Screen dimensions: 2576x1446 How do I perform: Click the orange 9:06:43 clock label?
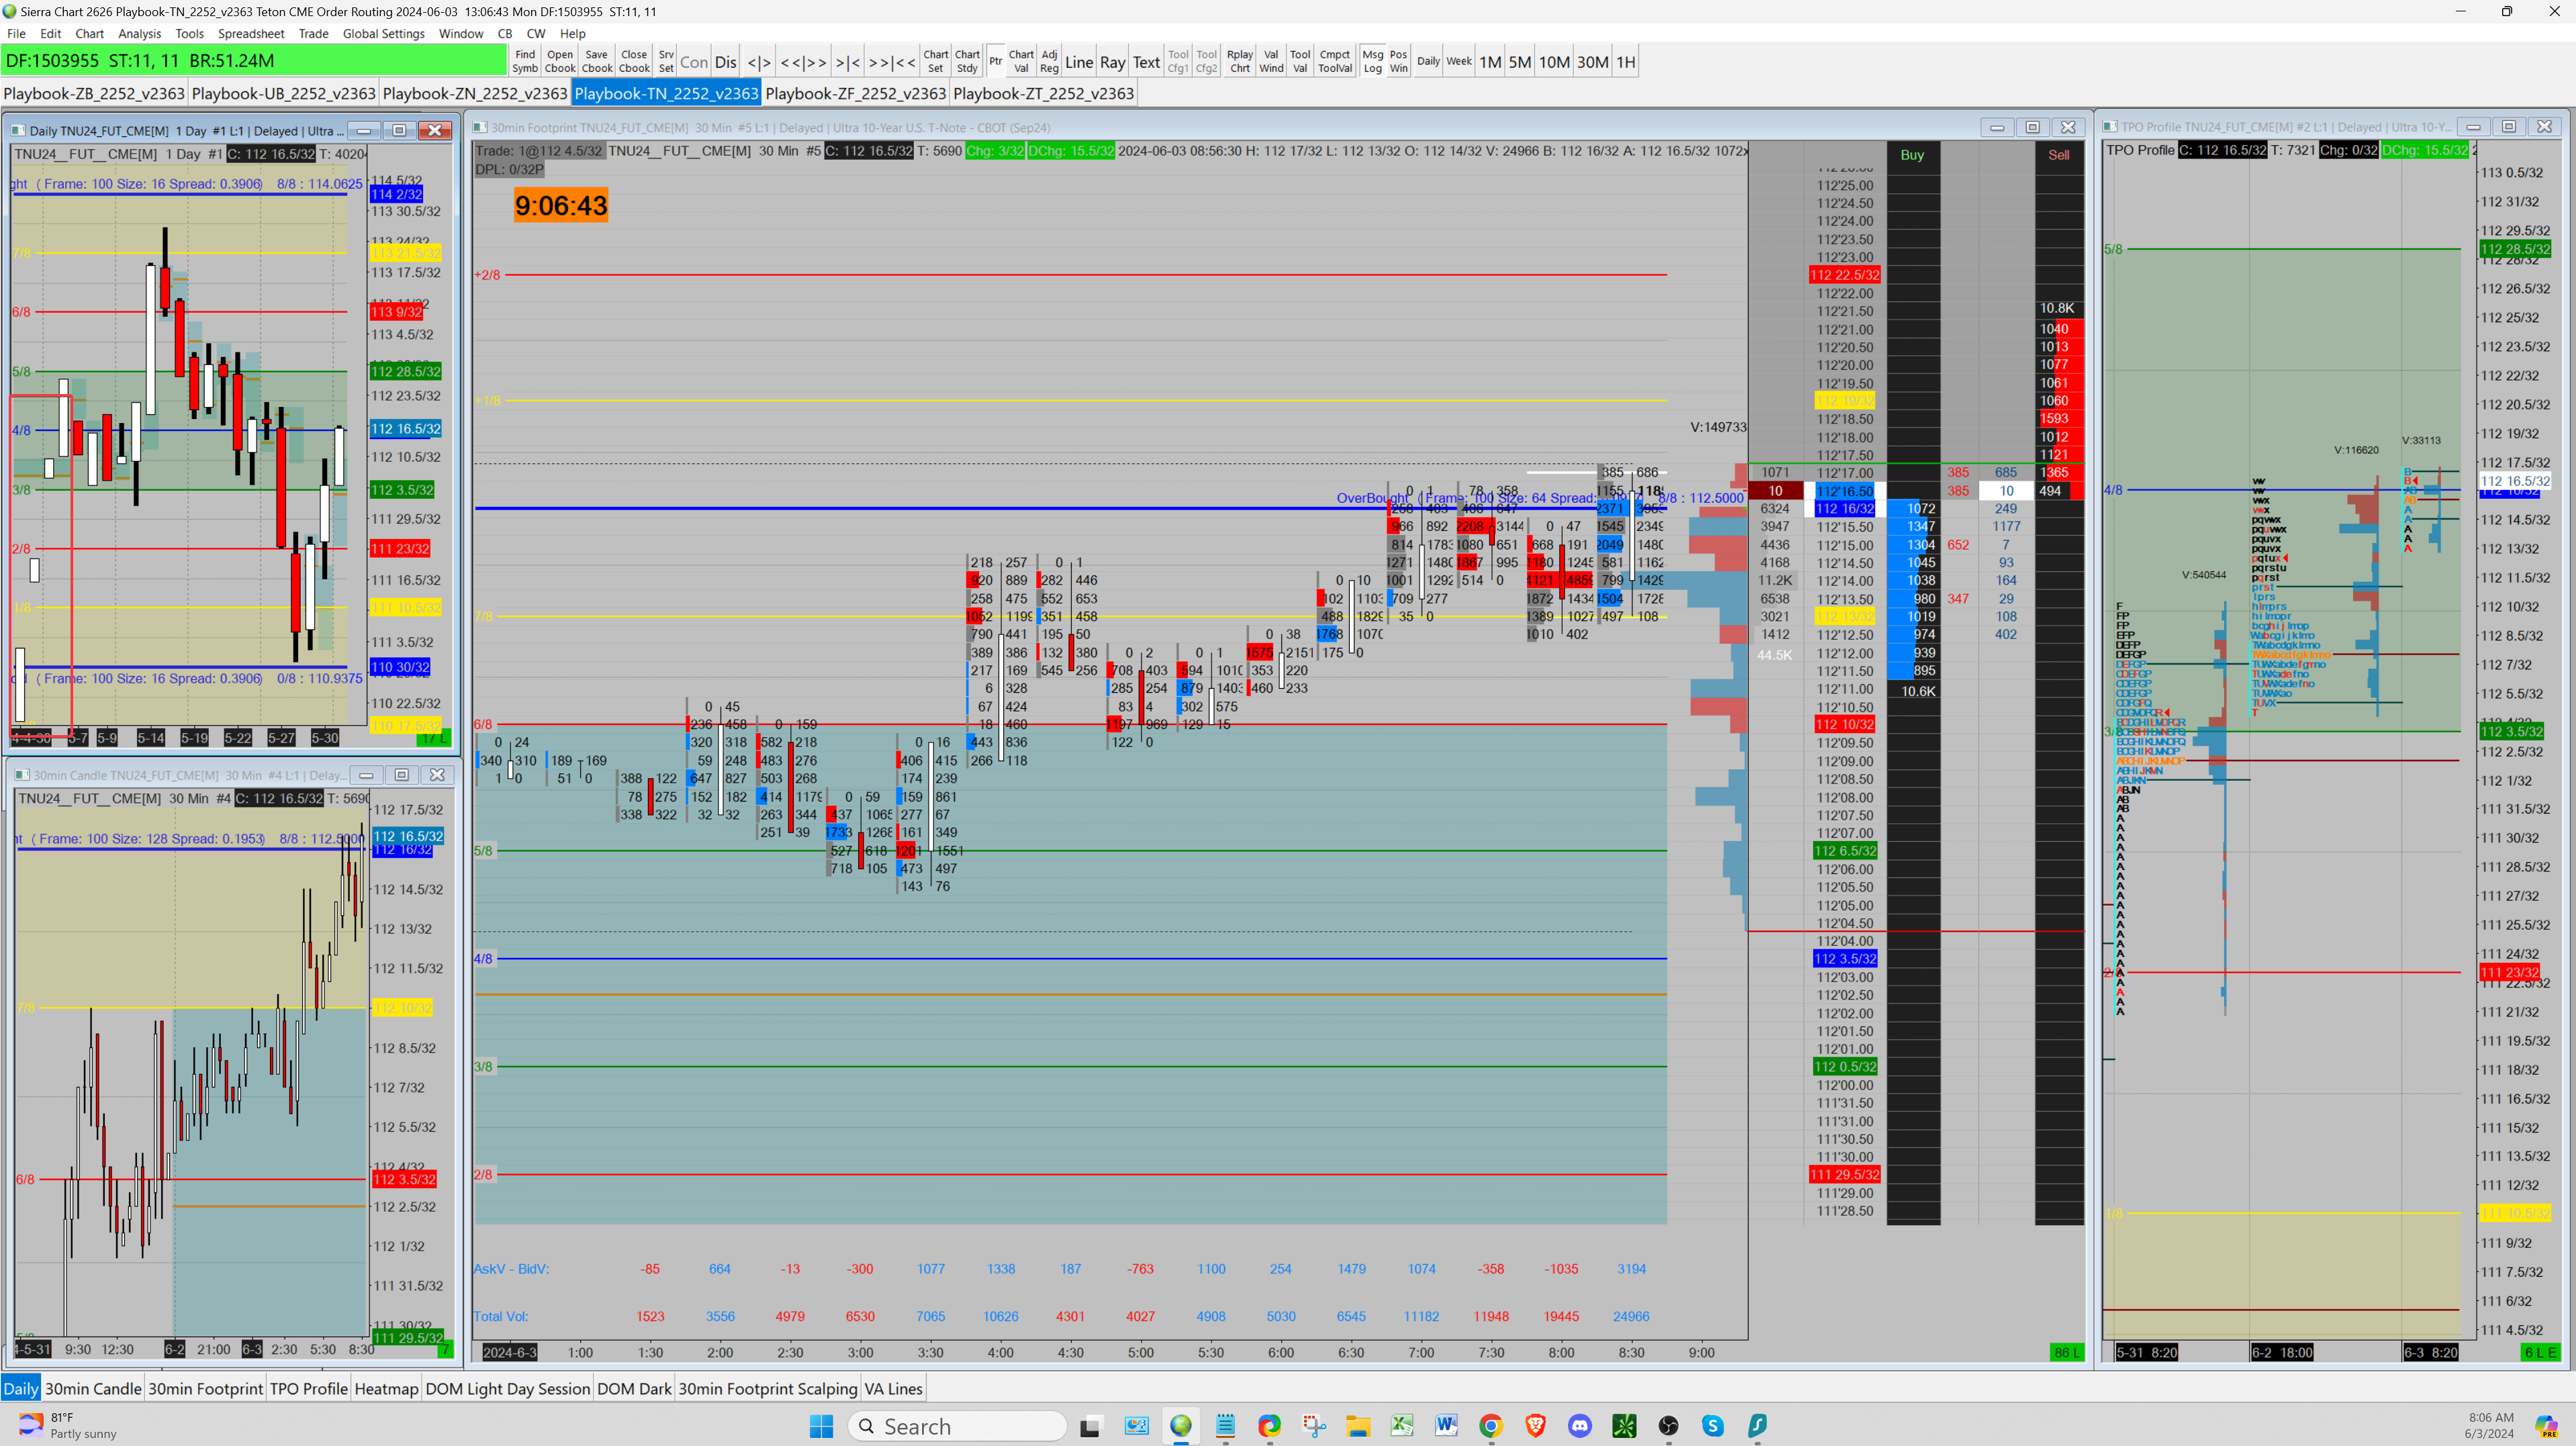pos(560,206)
